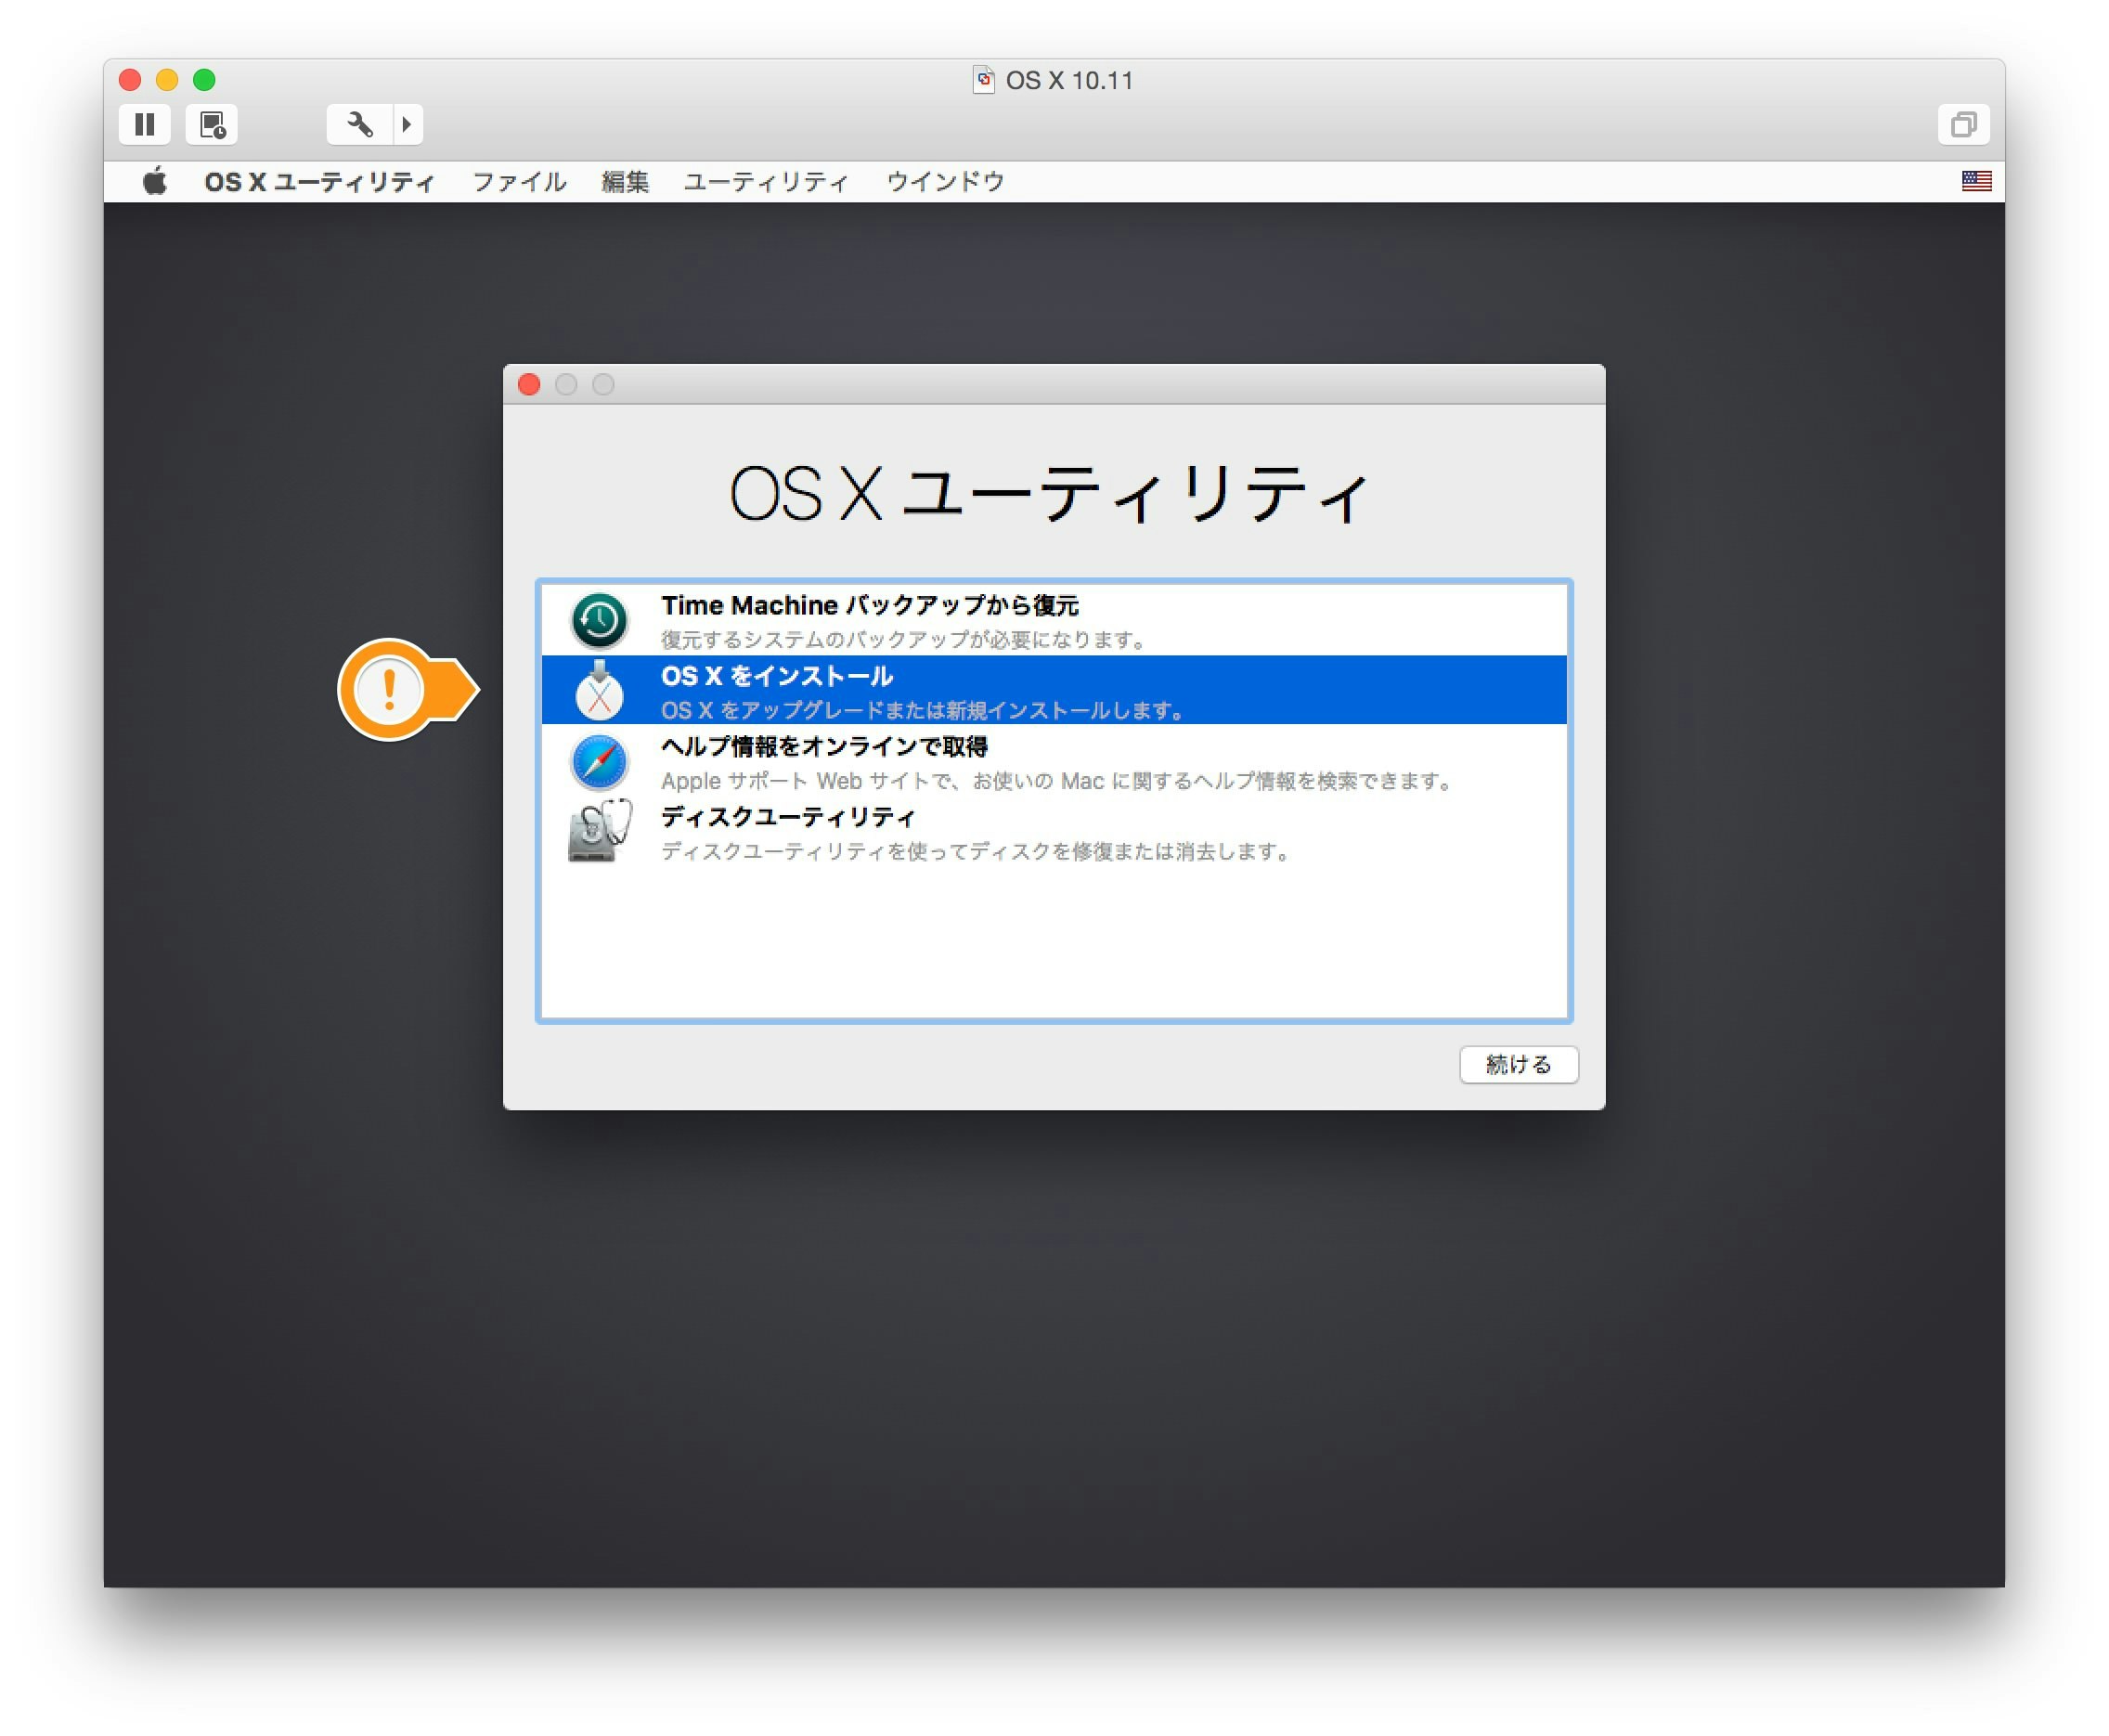Click the US flag keyboard layout icon
2109x1736 pixels.
tap(1977, 181)
